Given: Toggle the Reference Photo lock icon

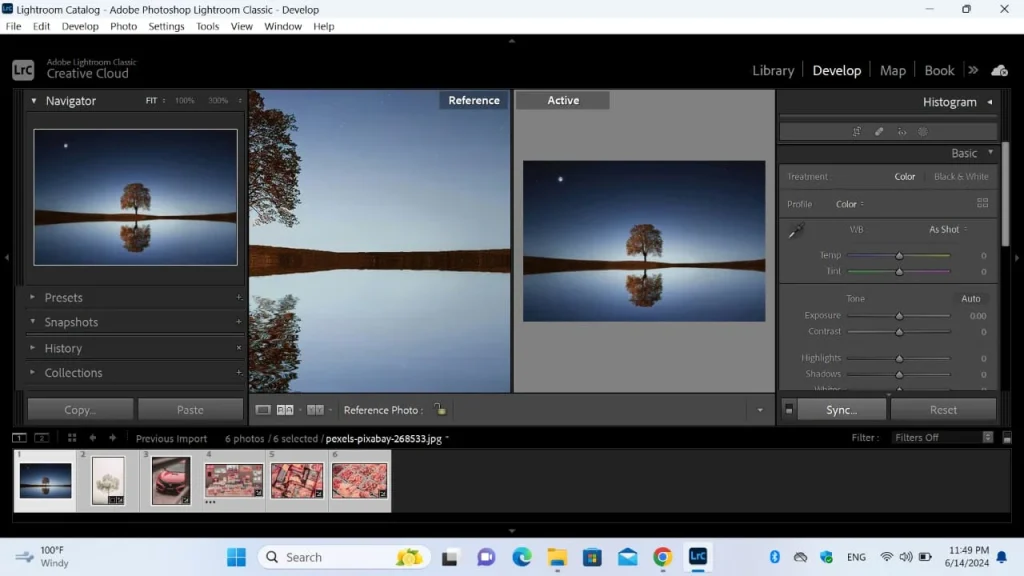Looking at the screenshot, I should pyautogui.click(x=440, y=409).
